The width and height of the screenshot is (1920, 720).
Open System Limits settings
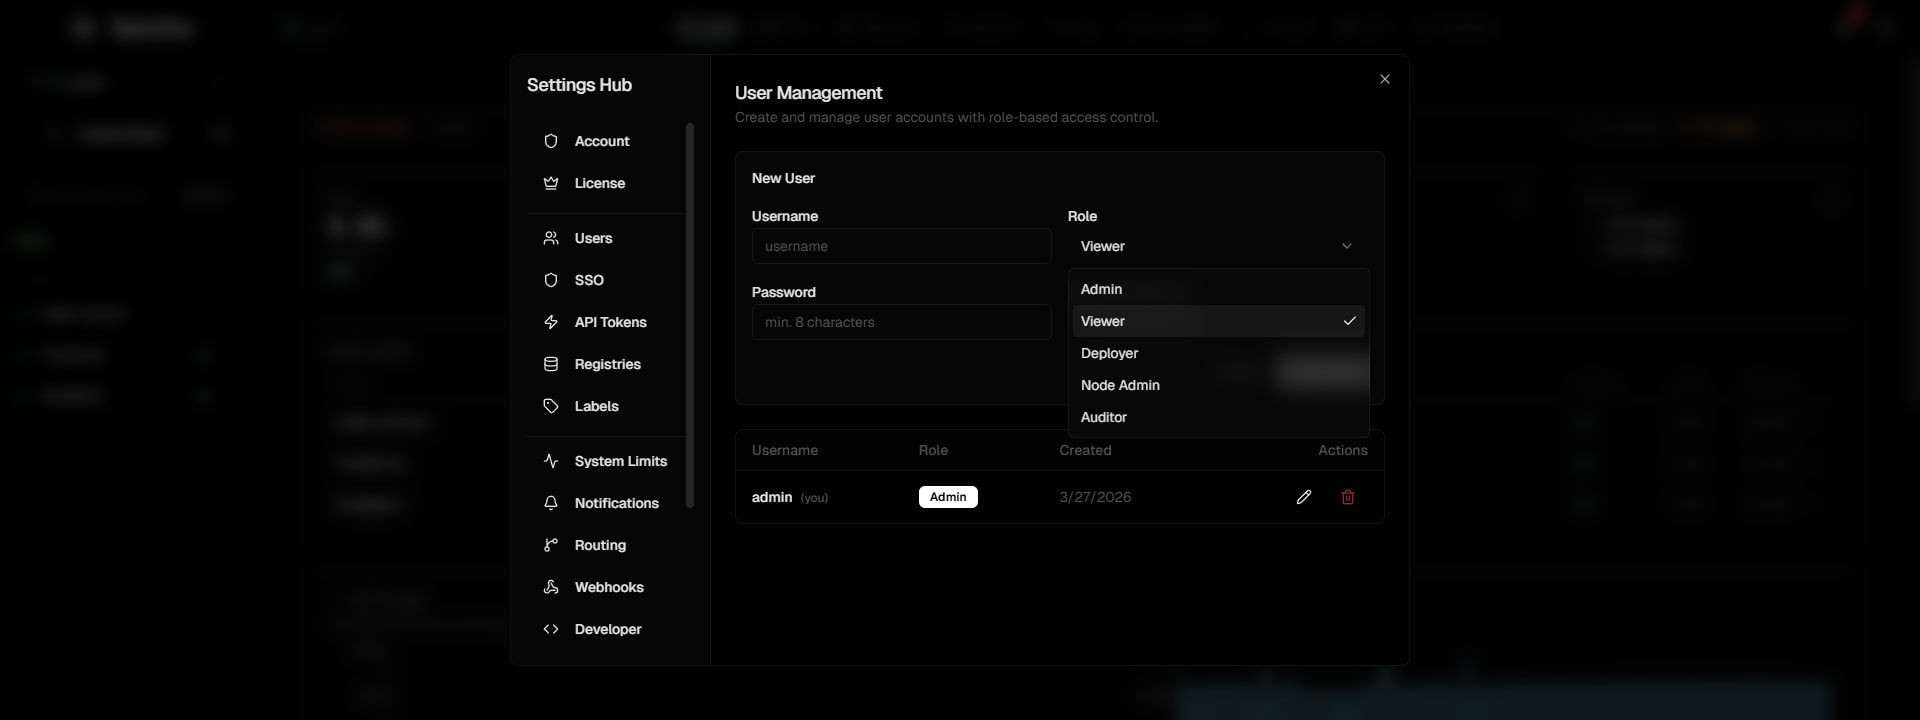point(605,461)
